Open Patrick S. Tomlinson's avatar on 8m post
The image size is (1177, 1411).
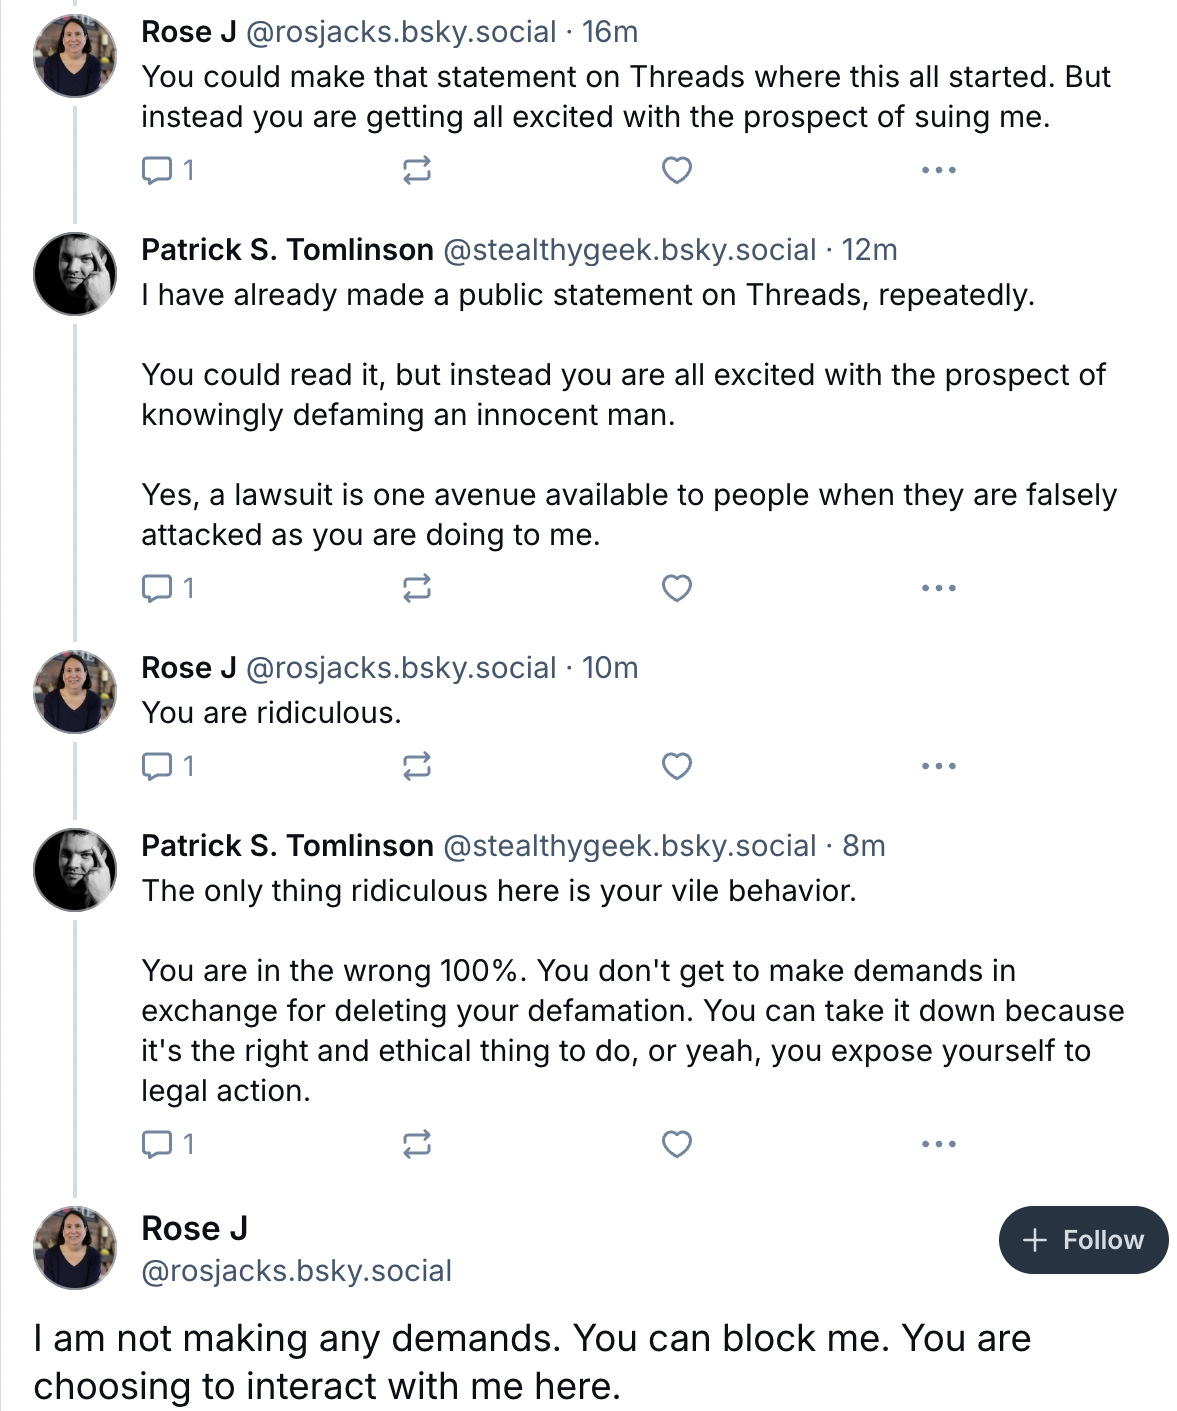[75, 869]
